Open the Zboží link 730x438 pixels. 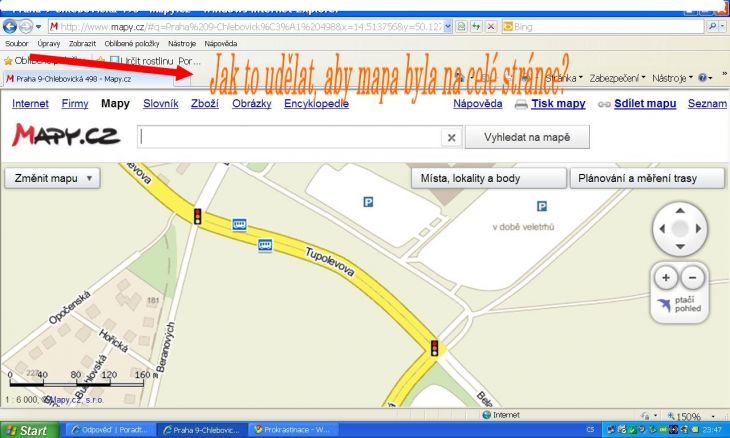(x=205, y=103)
